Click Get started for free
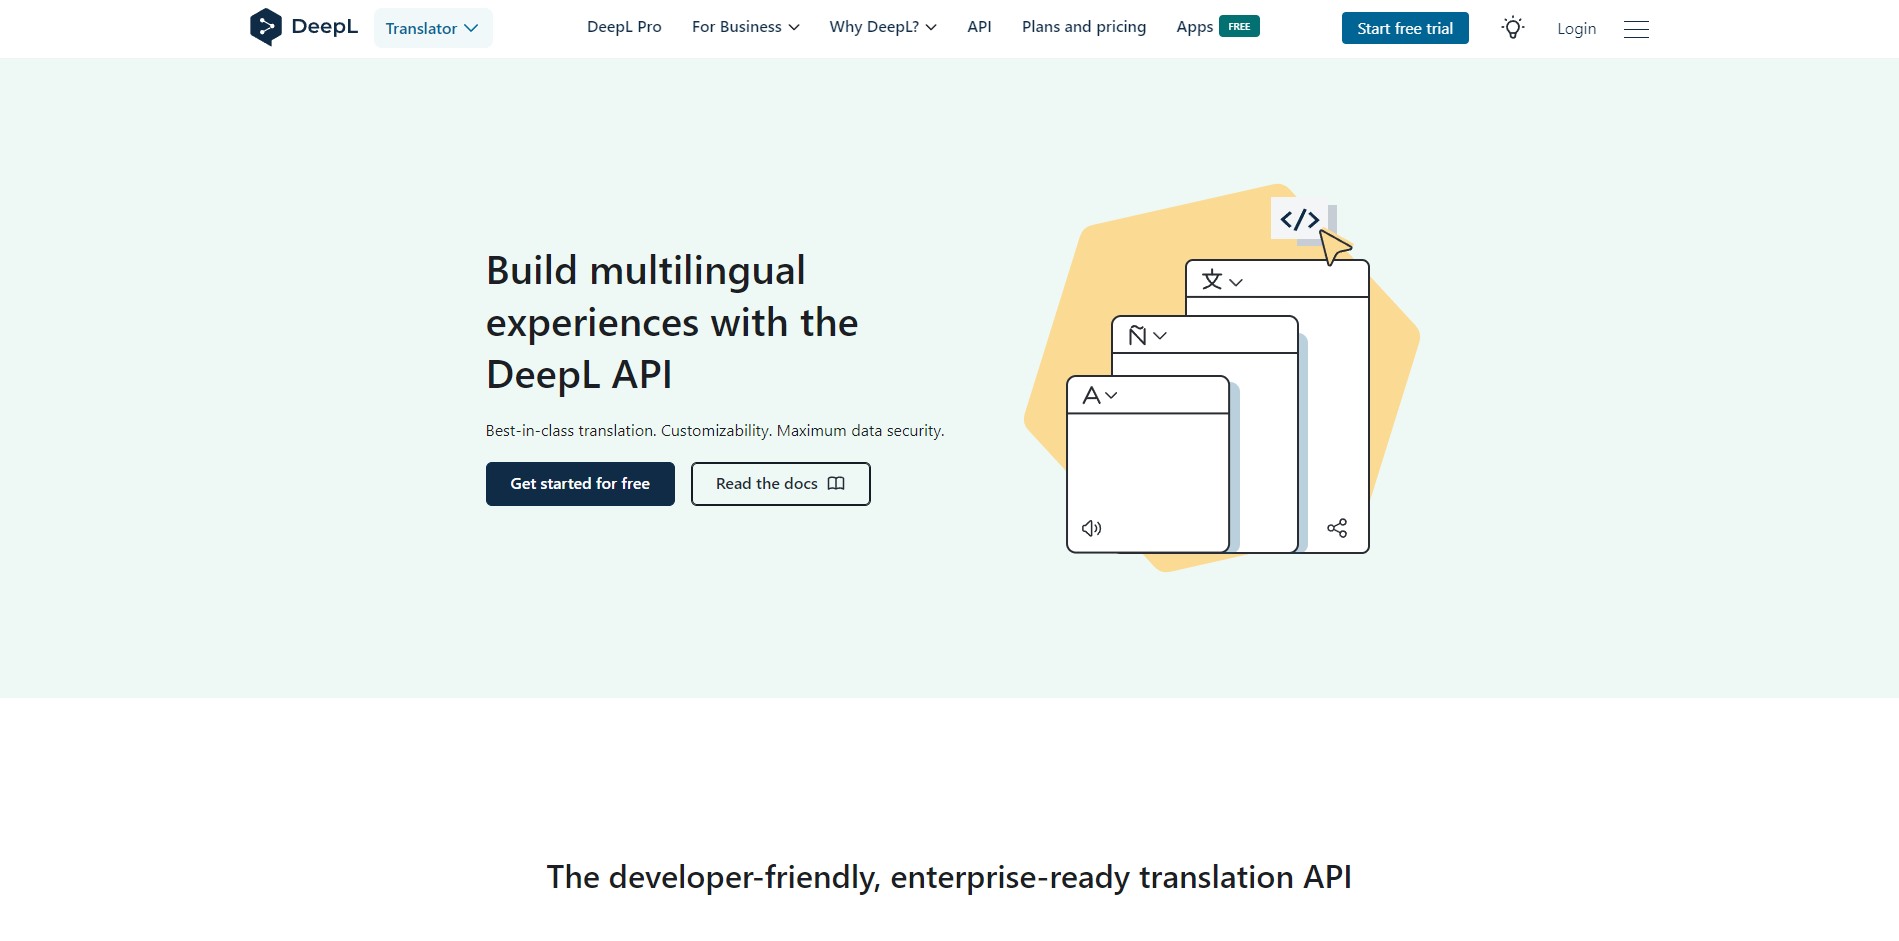 (580, 484)
